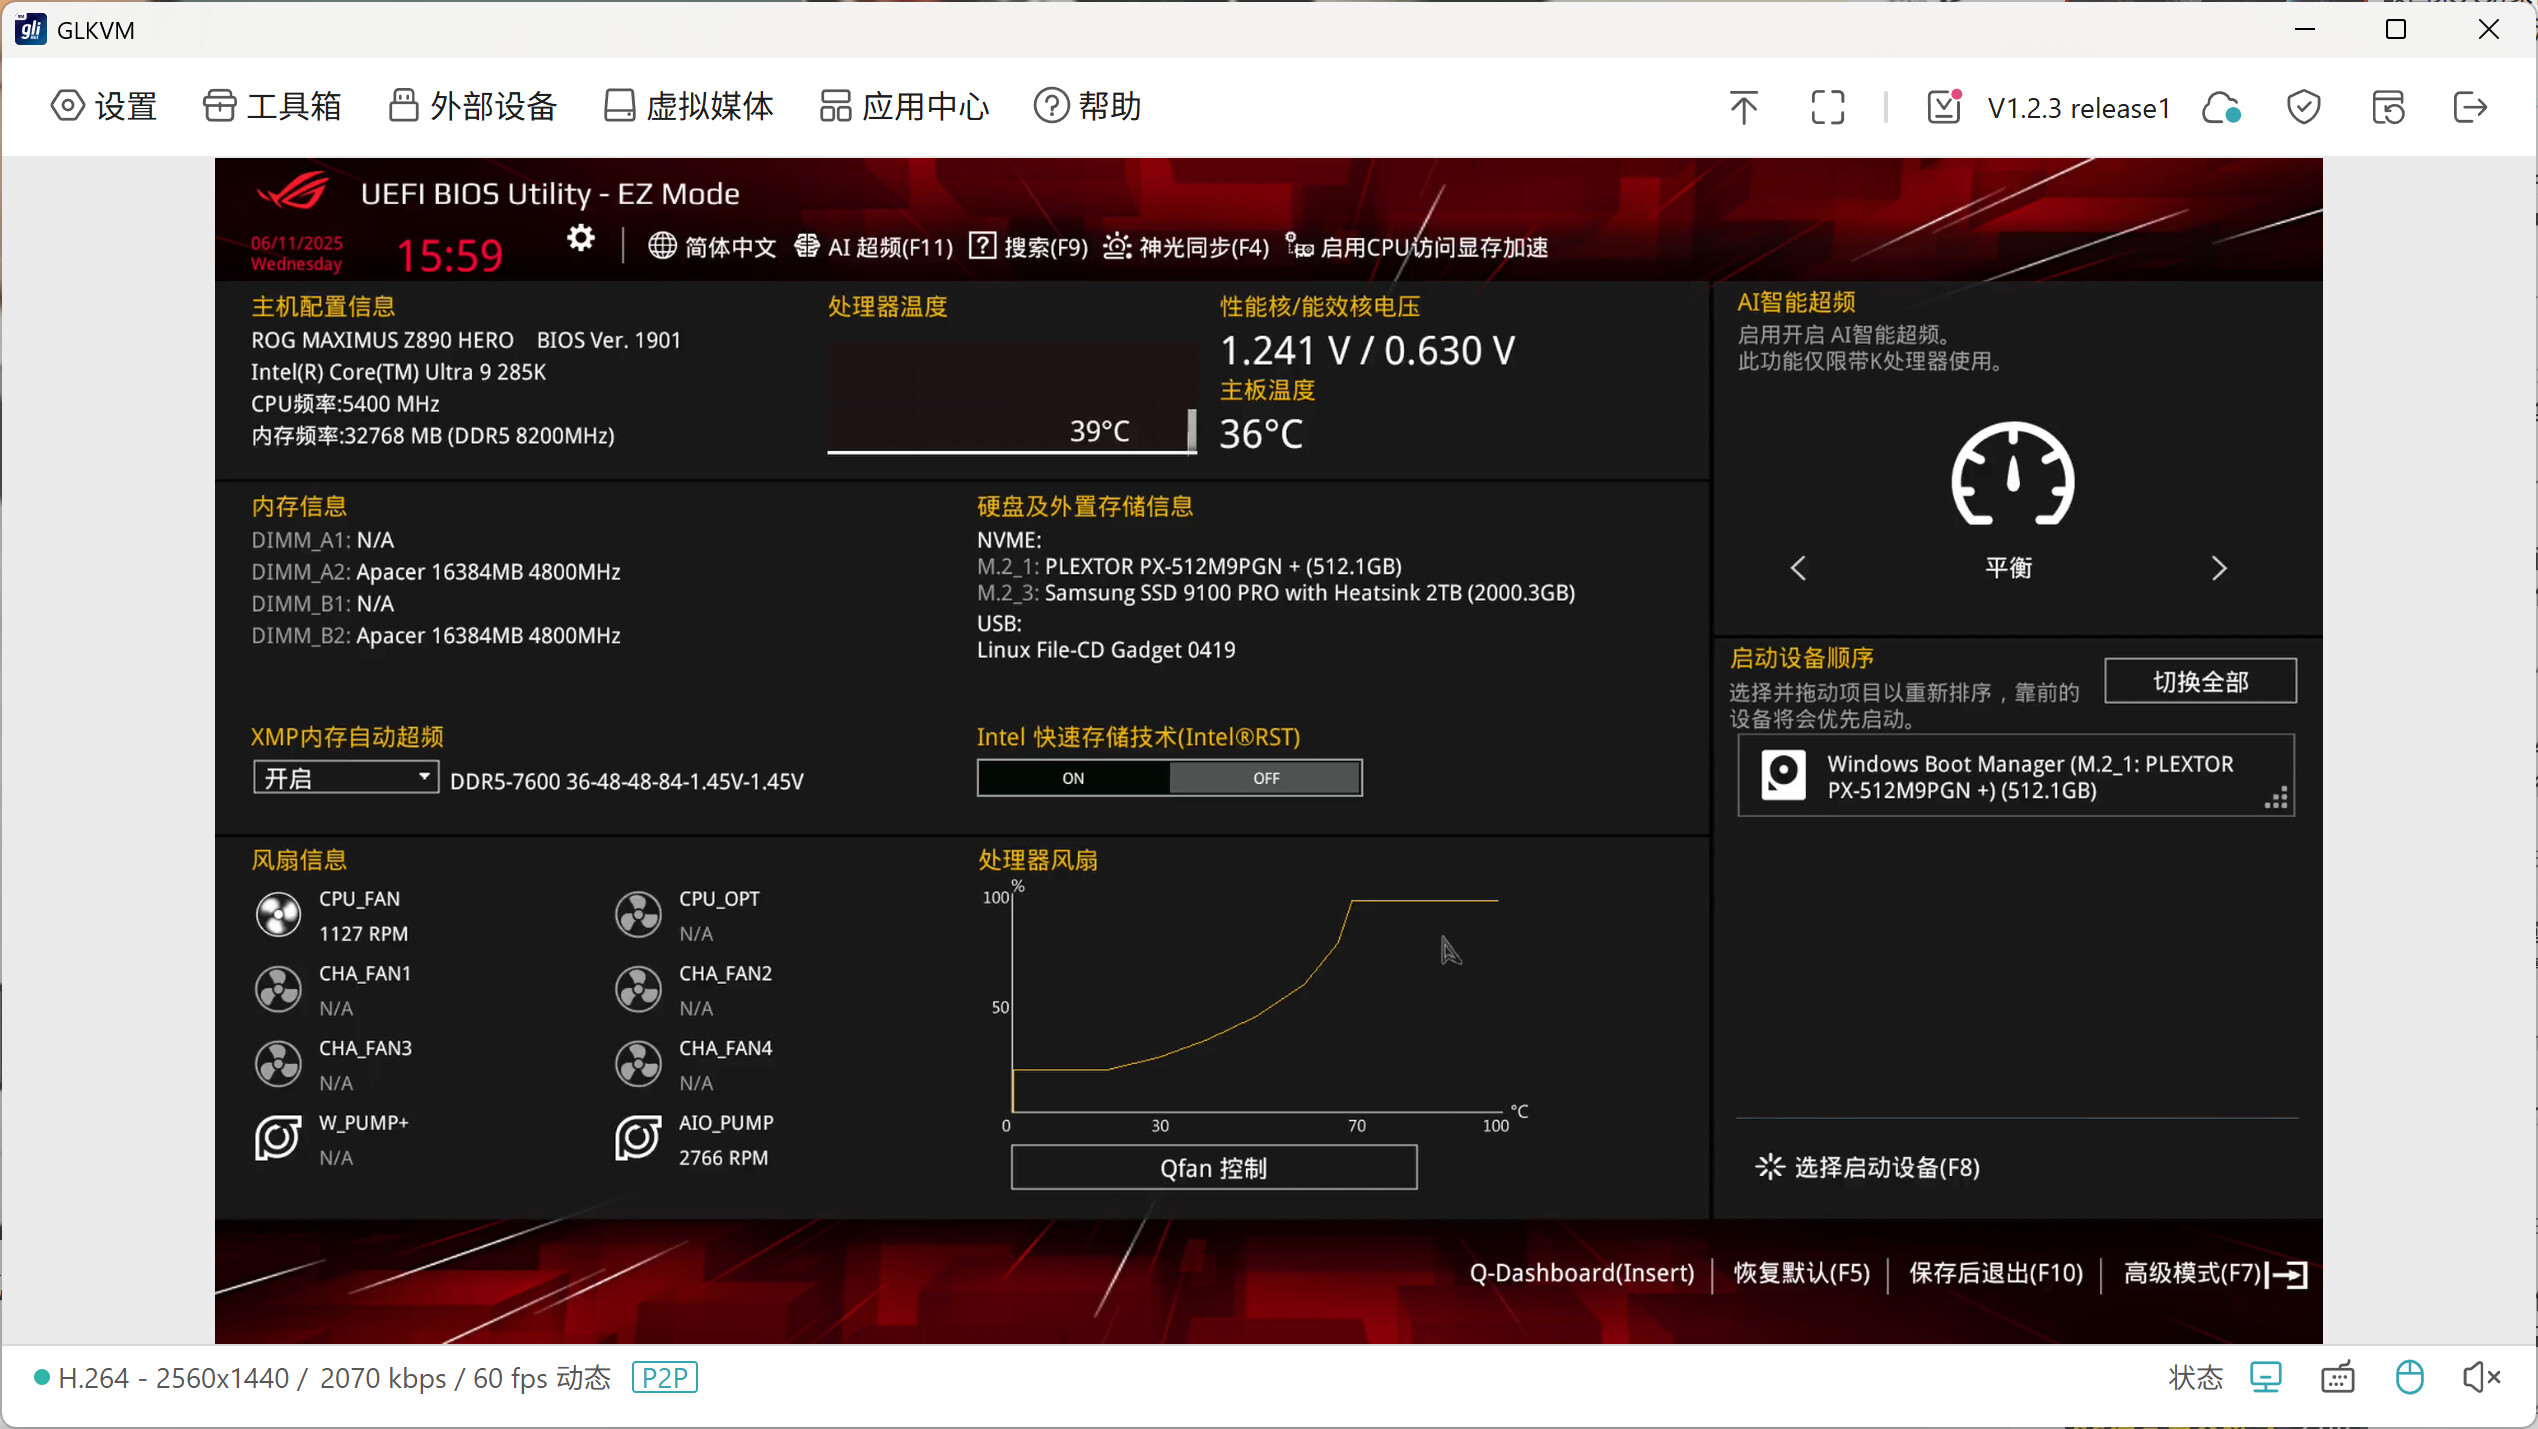Click the scroll-to-top arrow icon
The width and height of the screenshot is (2538, 1429).
pos(1743,107)
